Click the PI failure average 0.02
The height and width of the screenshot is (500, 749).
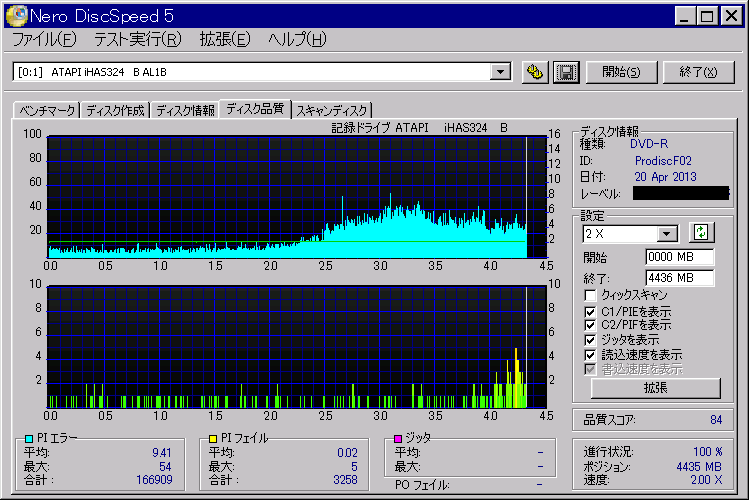(347, 452)
